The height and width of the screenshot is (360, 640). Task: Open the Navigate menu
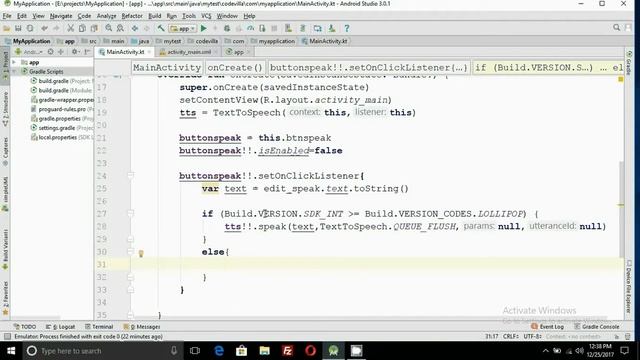coord(61,16)
